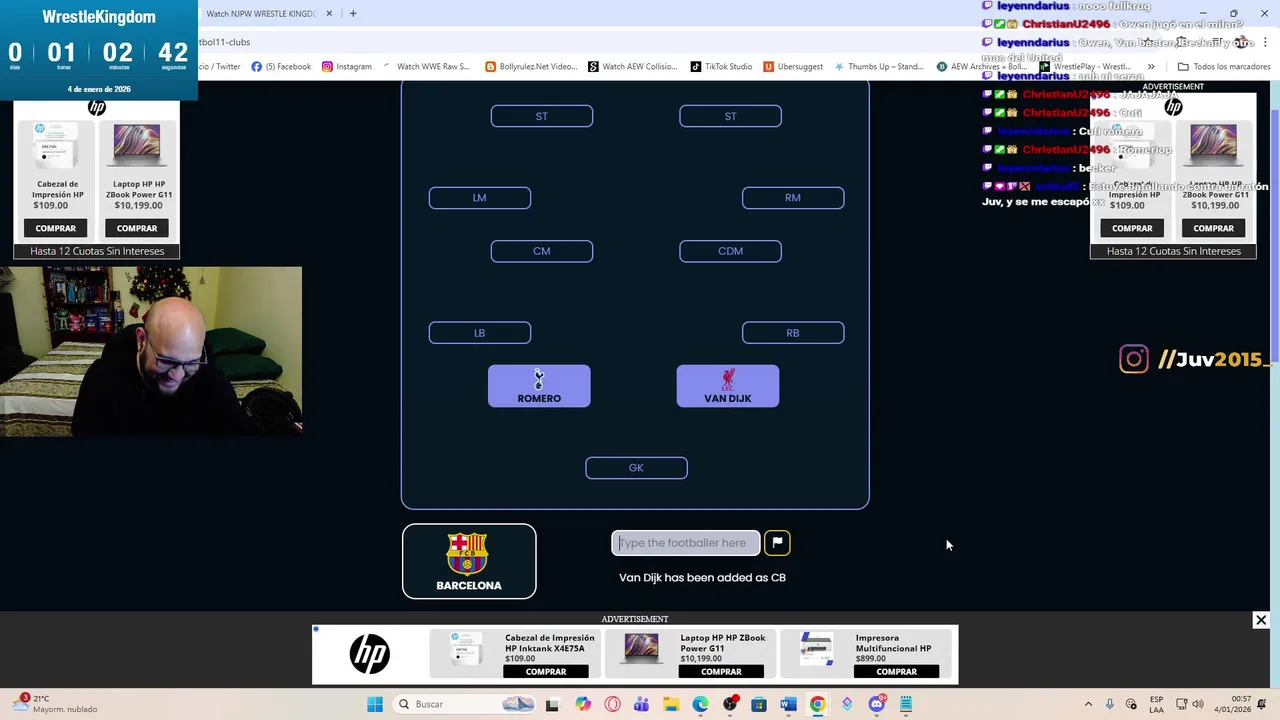Open the ESP LAA language switcher
The image size is (1280, 720).
1157,704
